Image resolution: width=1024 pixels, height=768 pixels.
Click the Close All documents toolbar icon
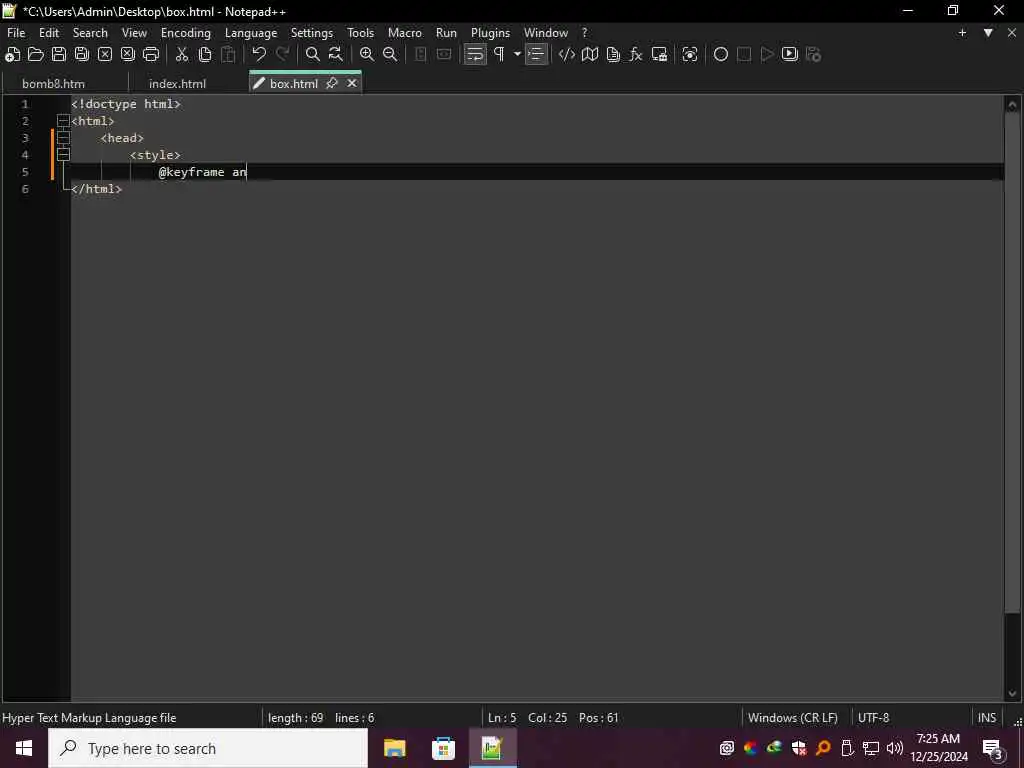pyautogui.click(x=128, y=55)
